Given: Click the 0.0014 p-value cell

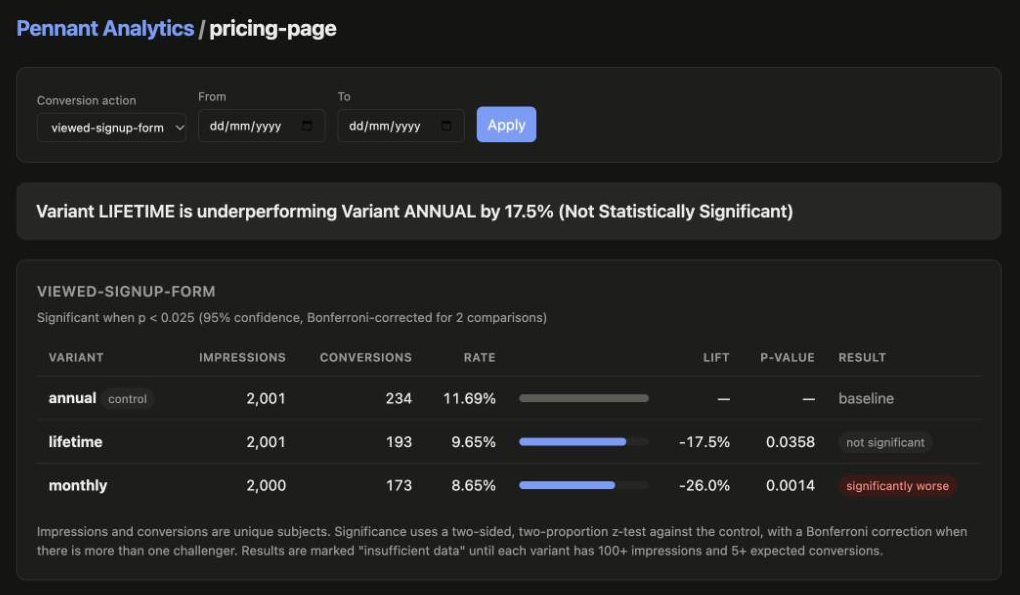Looking at the screenshot, I should (790, 485).
